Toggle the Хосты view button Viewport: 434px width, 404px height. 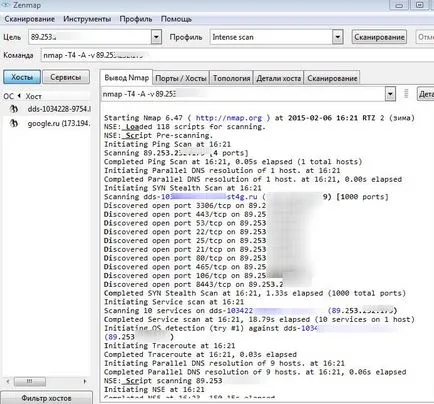[x=22, y=77]
